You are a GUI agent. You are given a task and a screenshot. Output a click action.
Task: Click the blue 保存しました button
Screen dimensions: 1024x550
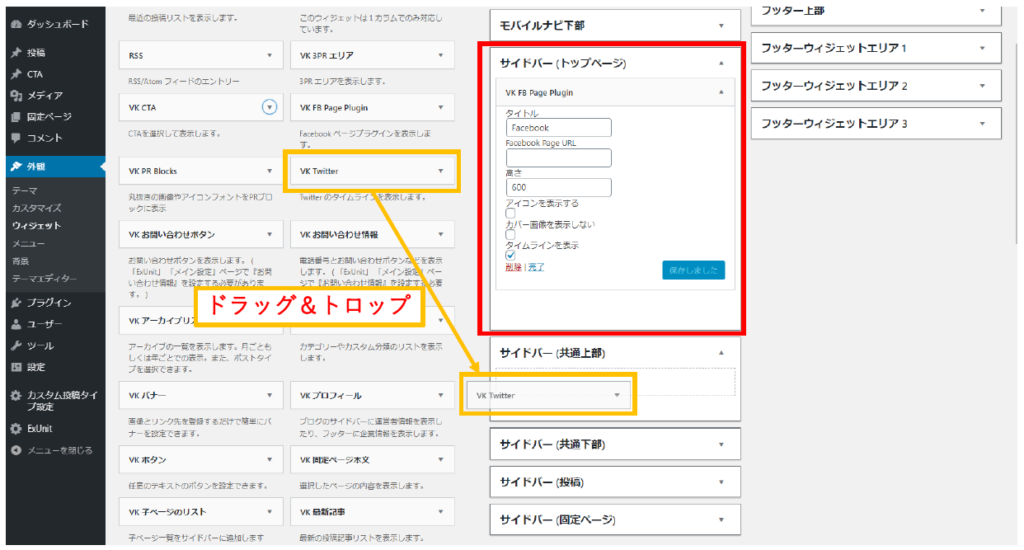(x=694, y=270)
